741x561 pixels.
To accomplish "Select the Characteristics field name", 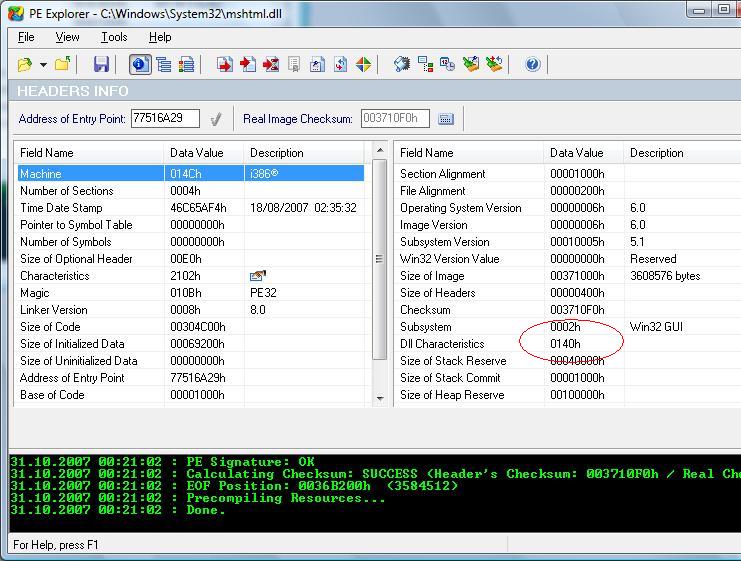I will [54, 276].
